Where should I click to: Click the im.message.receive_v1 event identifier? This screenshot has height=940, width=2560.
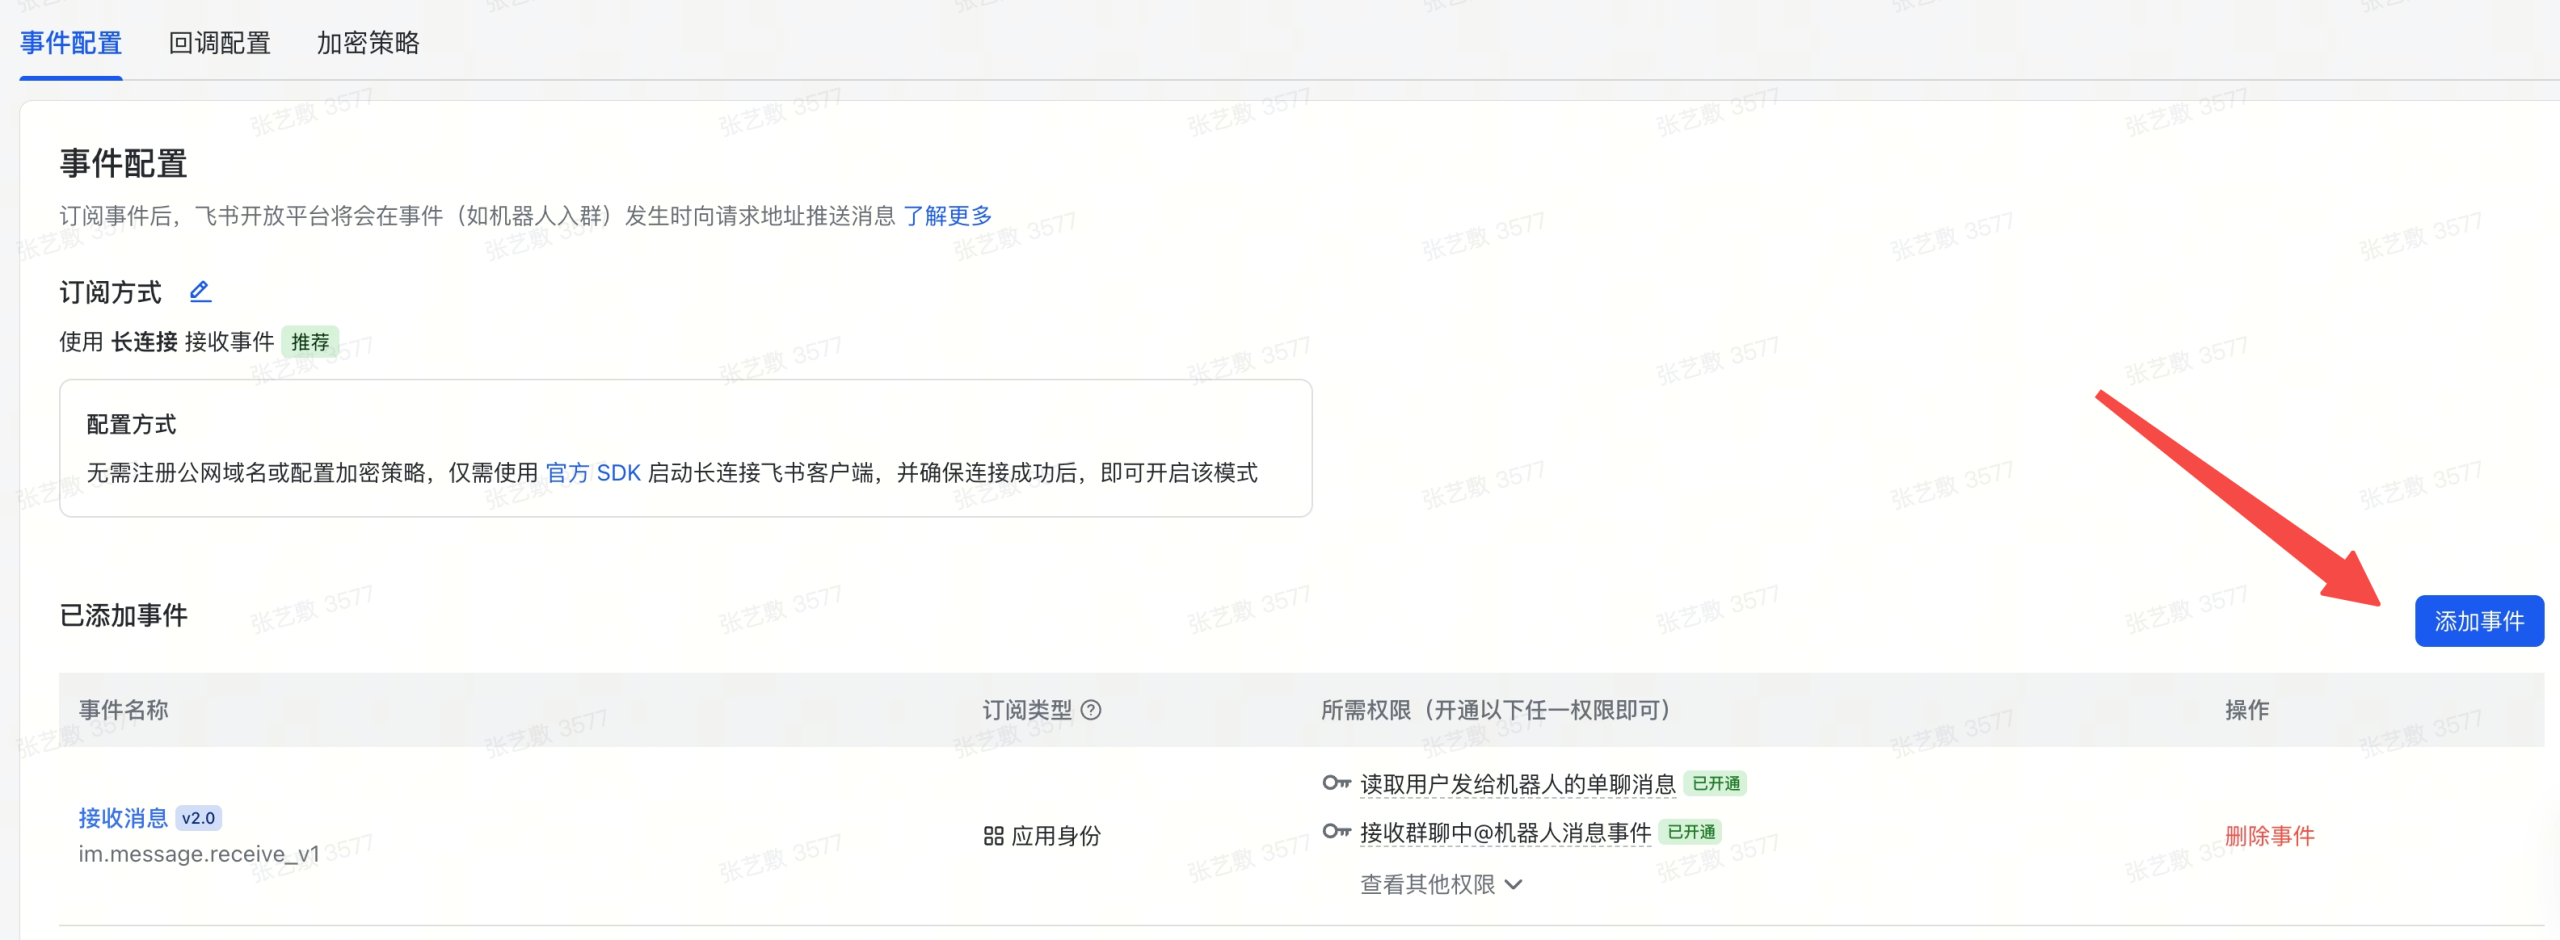(x=198, y=854)
